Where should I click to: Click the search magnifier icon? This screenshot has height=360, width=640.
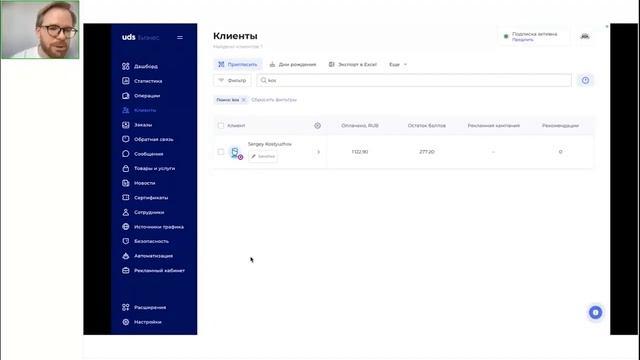click(x=264, y=80)
